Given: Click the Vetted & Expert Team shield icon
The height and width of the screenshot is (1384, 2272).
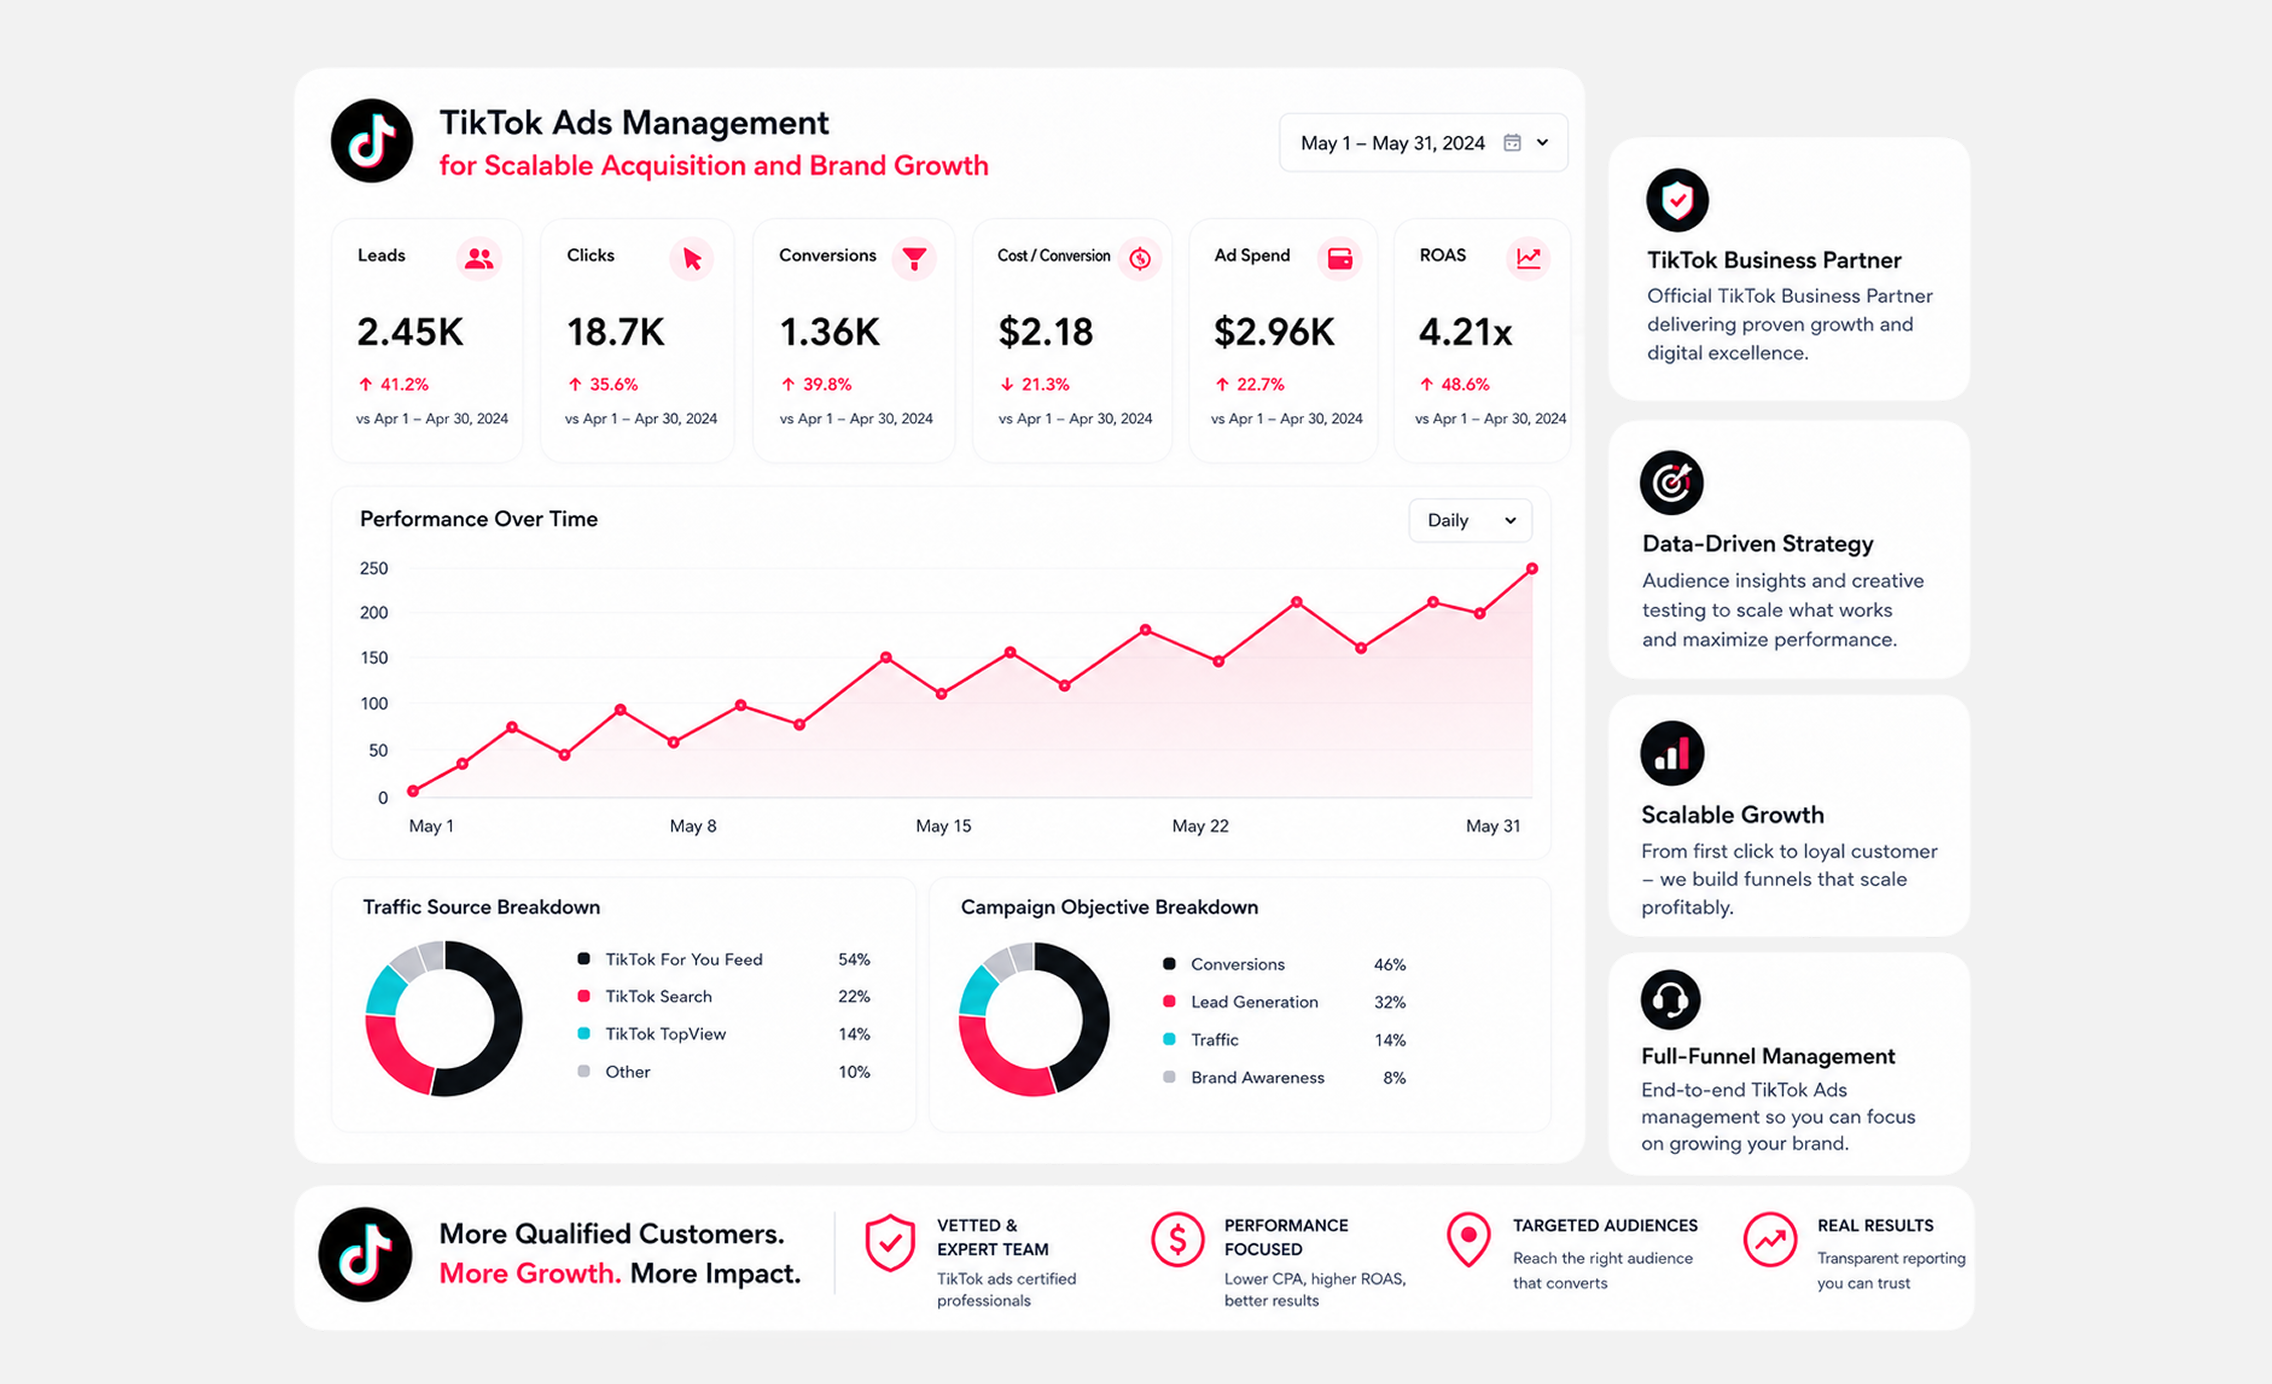Looking at the screenshot, I should (889, 1243).
